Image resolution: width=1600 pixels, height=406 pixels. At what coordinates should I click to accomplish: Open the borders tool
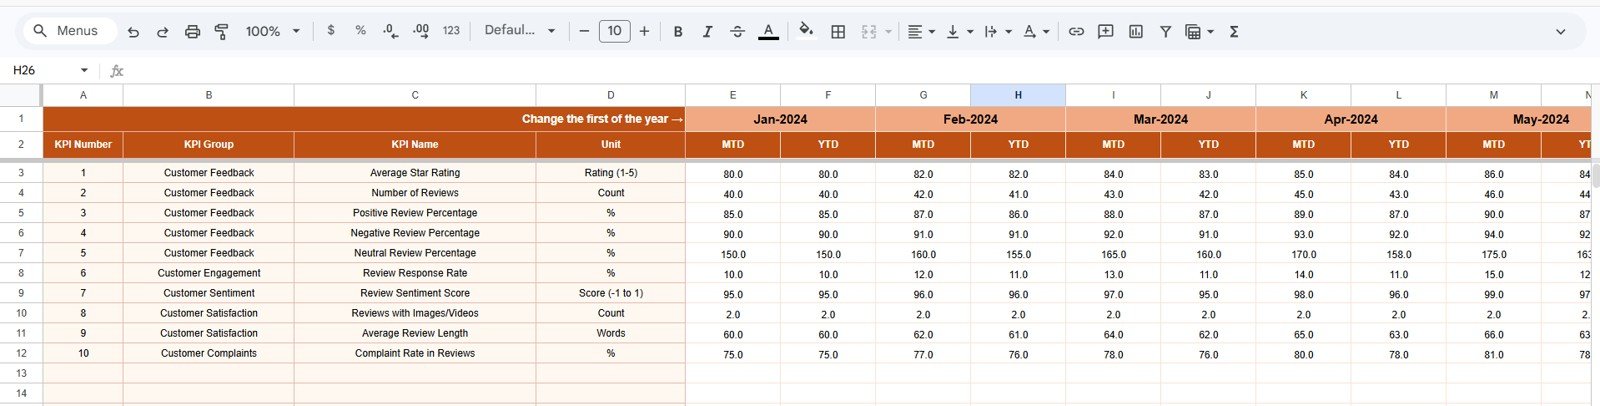pyautogui.click(x=838, y=32)
